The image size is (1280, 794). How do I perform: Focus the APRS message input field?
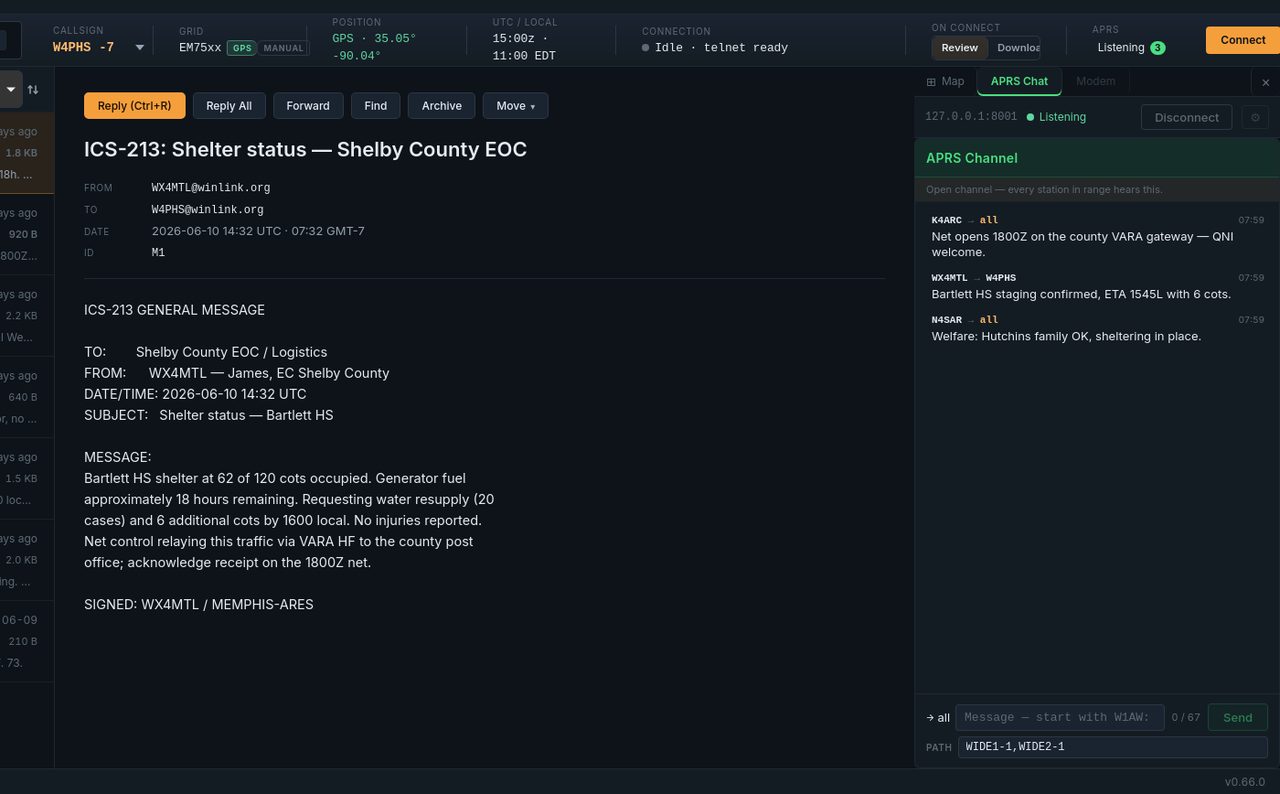pyautogui.click(x=1059, y=717)
